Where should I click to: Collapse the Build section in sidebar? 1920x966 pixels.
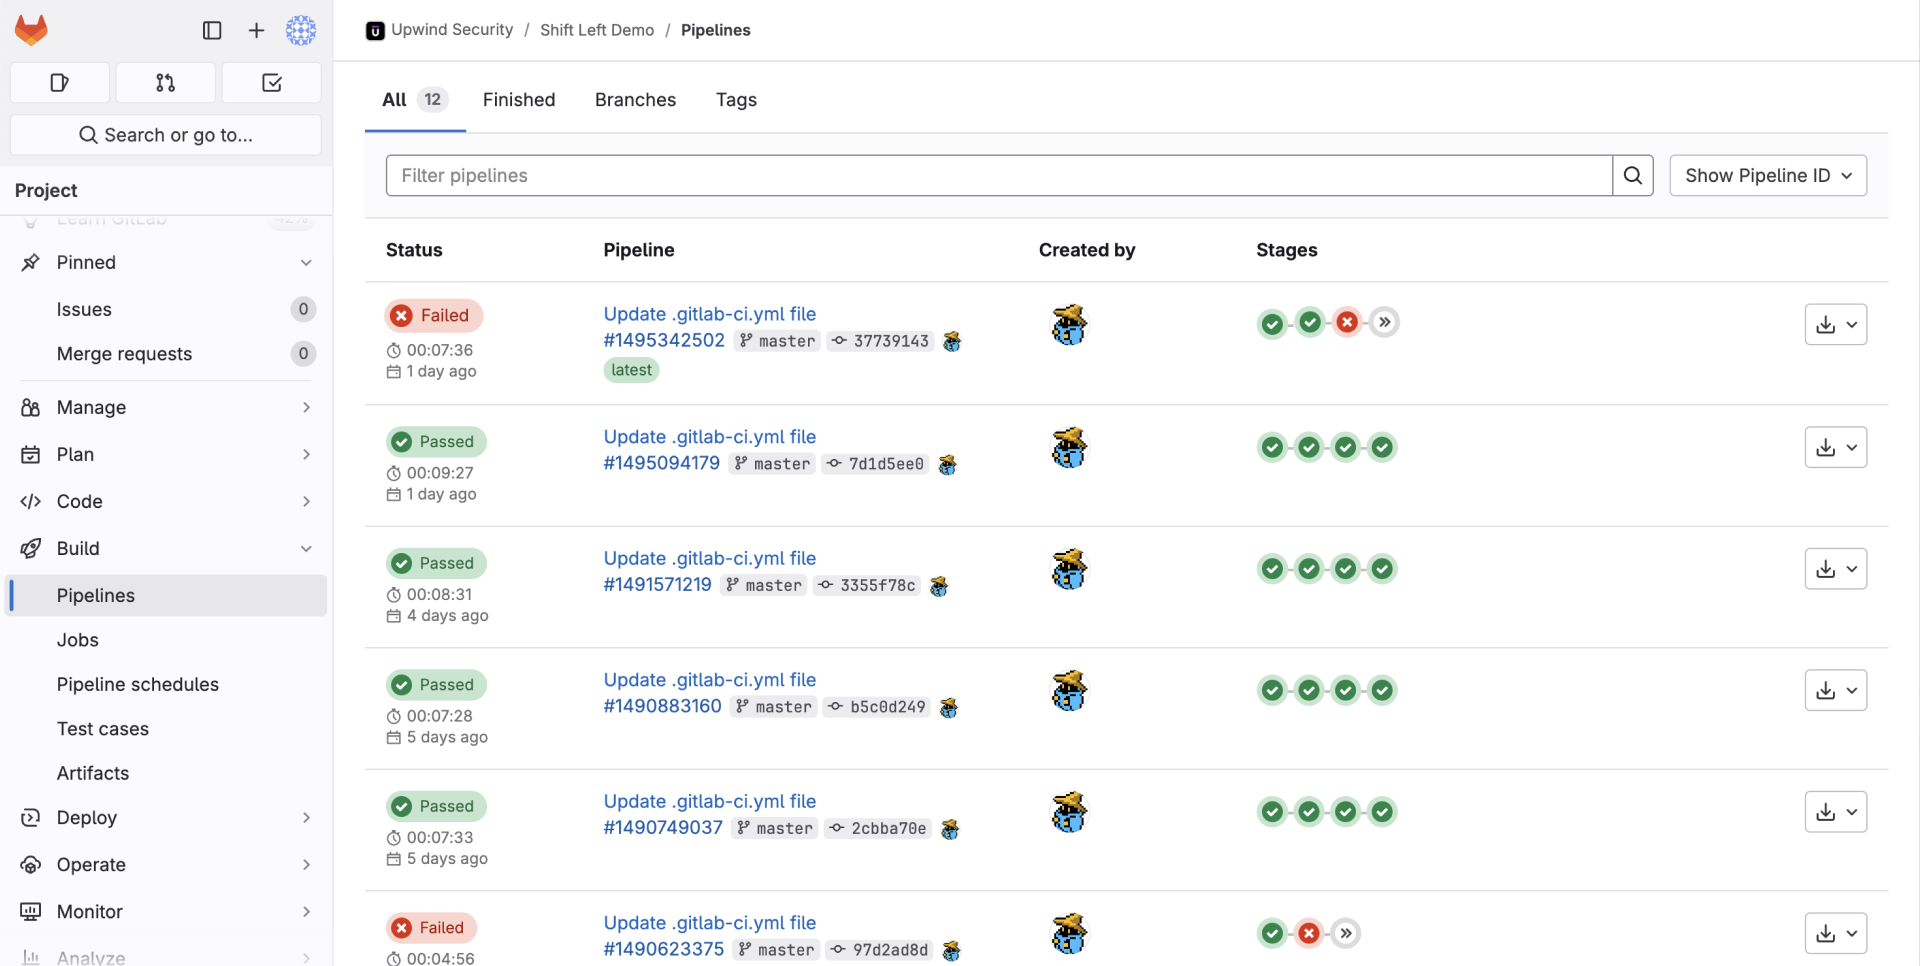point(306,548)
